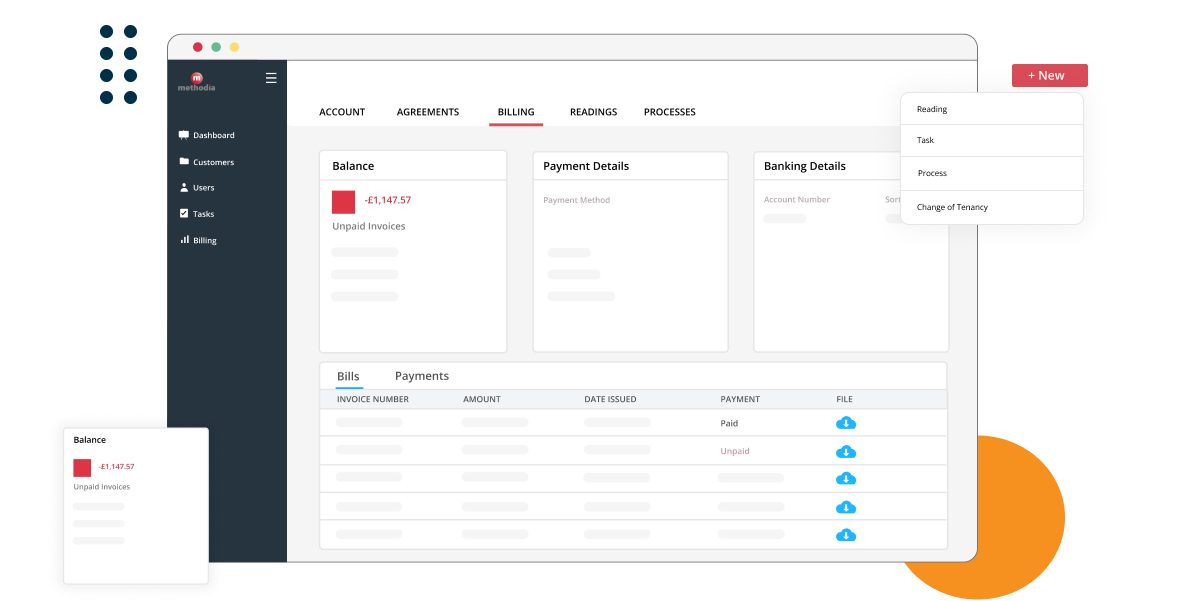
Task: Click the Unpaid payment status link
Action: (734, 451)
